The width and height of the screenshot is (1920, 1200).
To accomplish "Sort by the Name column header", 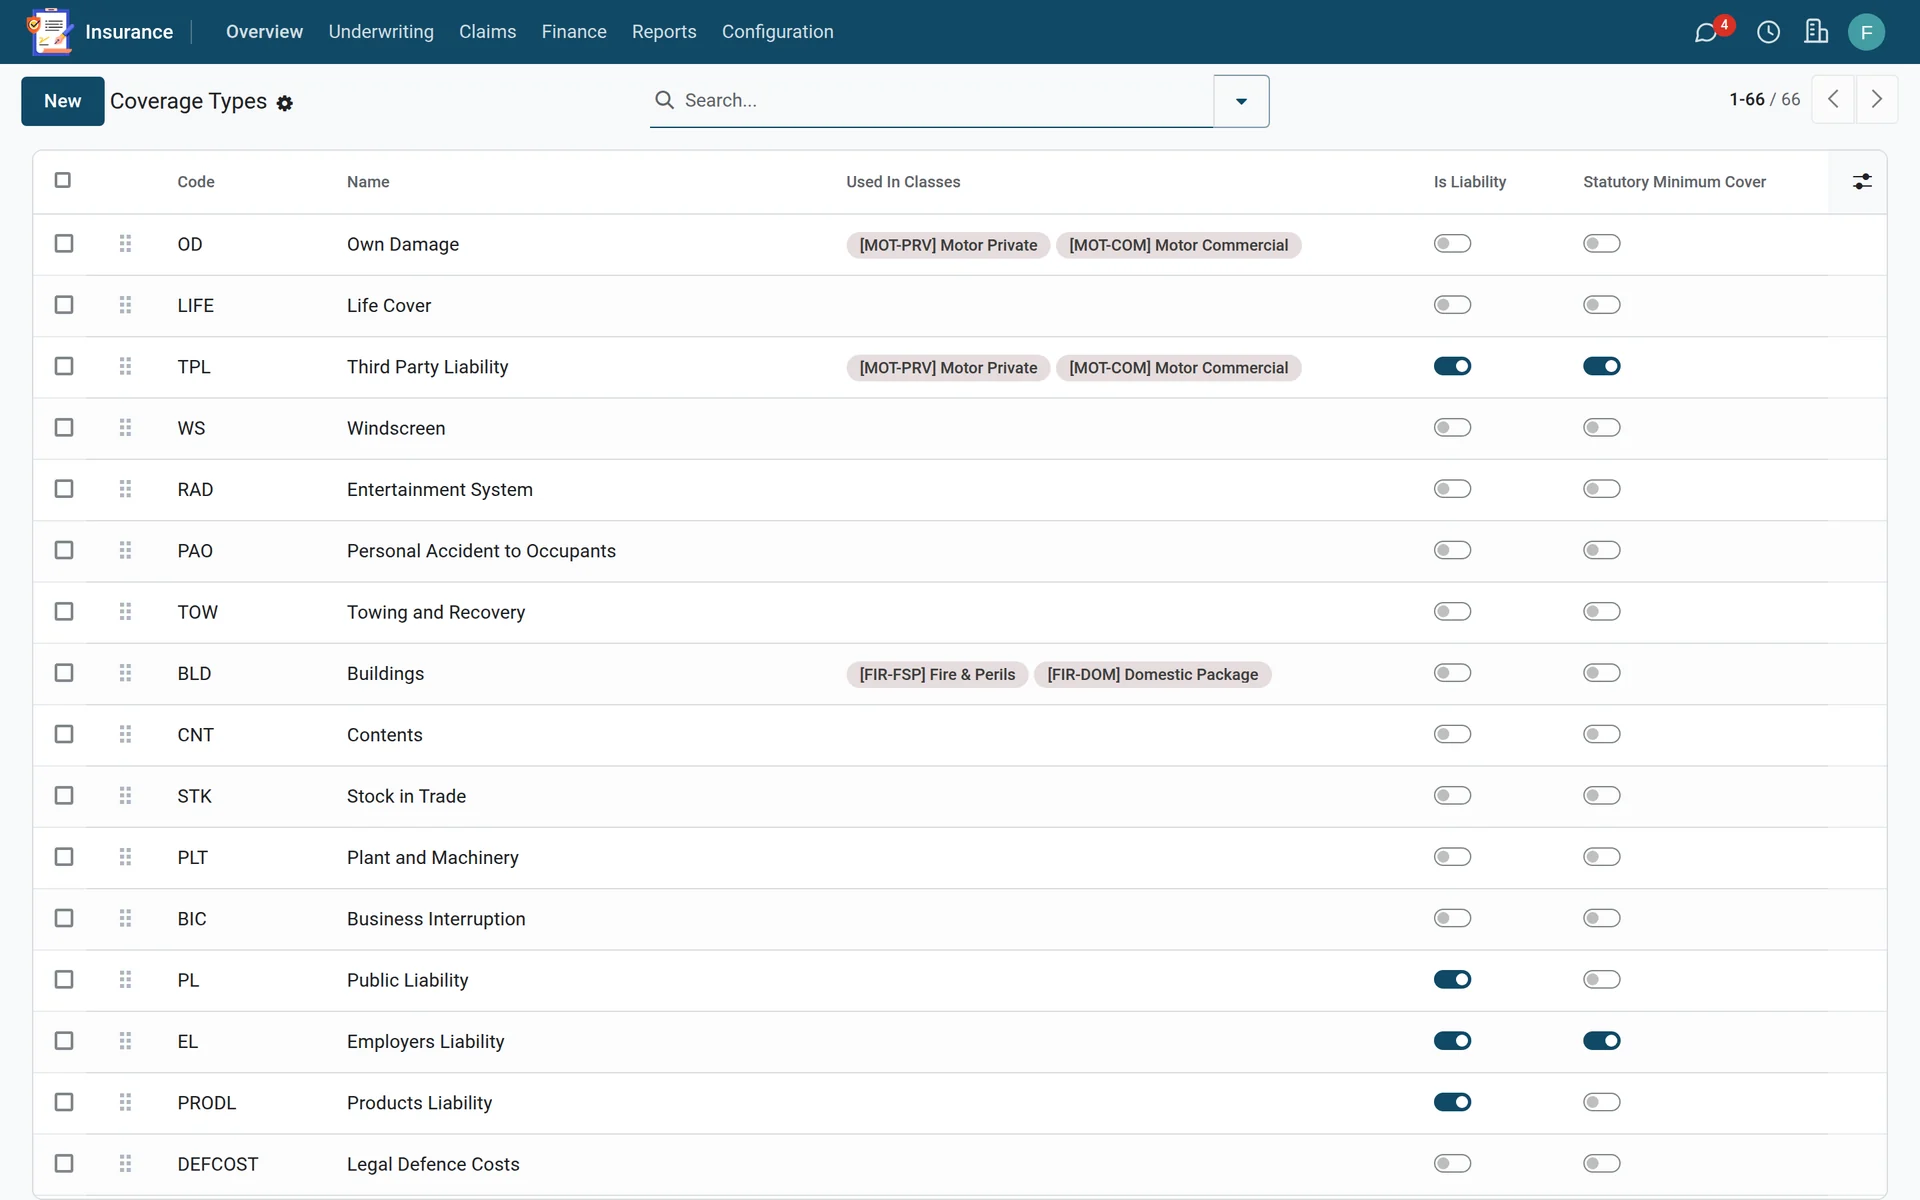I will pyautogui.click(x=368, y=182).
